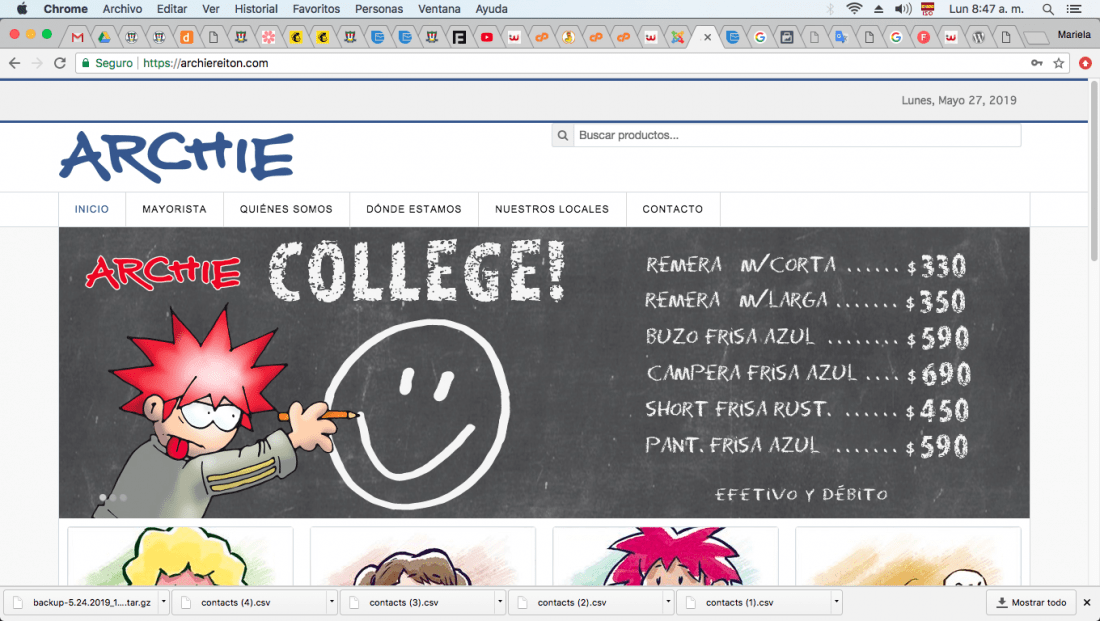Bookmark this page with star

click(1059, 63)
